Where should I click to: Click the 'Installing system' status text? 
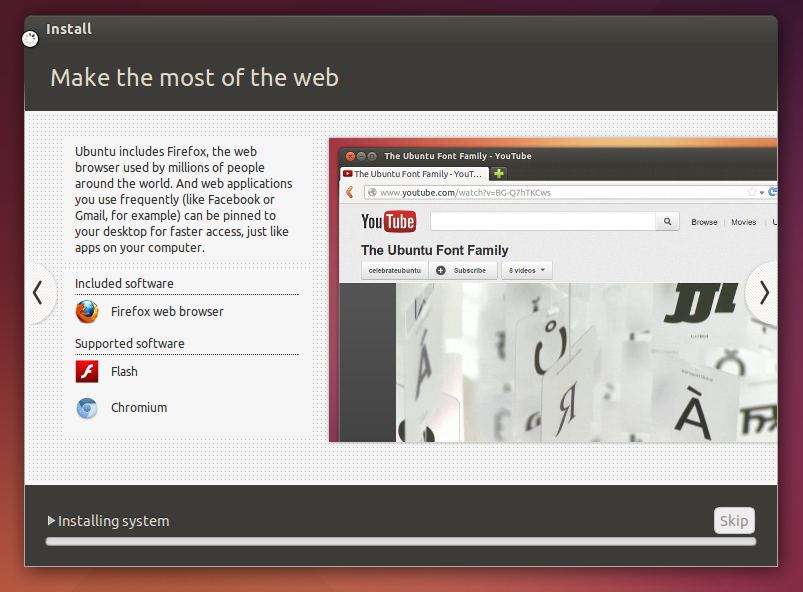[113, 521]
